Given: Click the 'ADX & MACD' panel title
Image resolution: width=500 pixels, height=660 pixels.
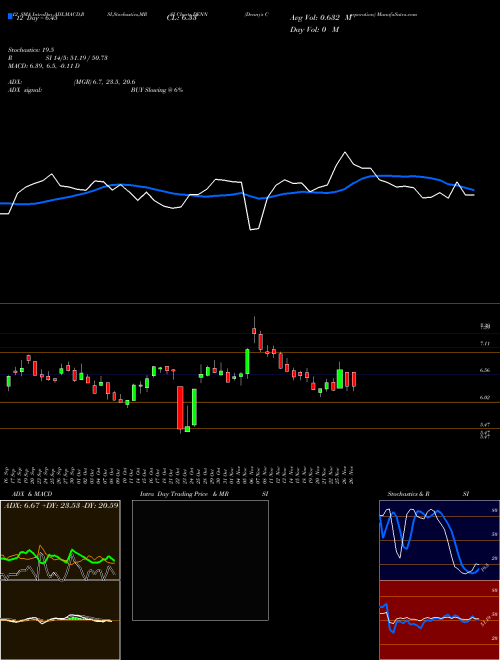Looking at the screenshot, I should (32, 494).
